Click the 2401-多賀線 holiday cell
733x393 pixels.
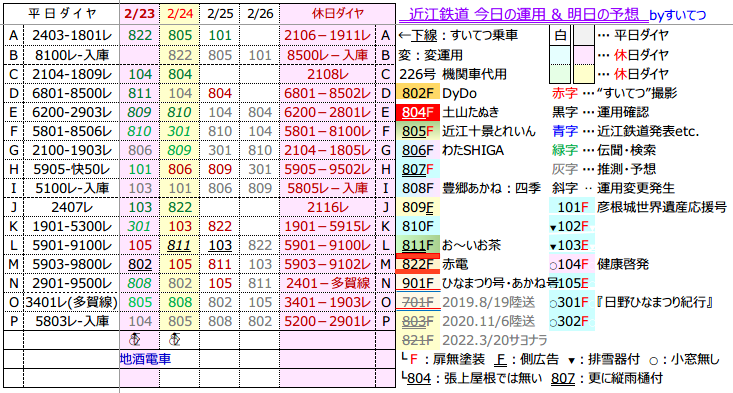pos(328,283)
